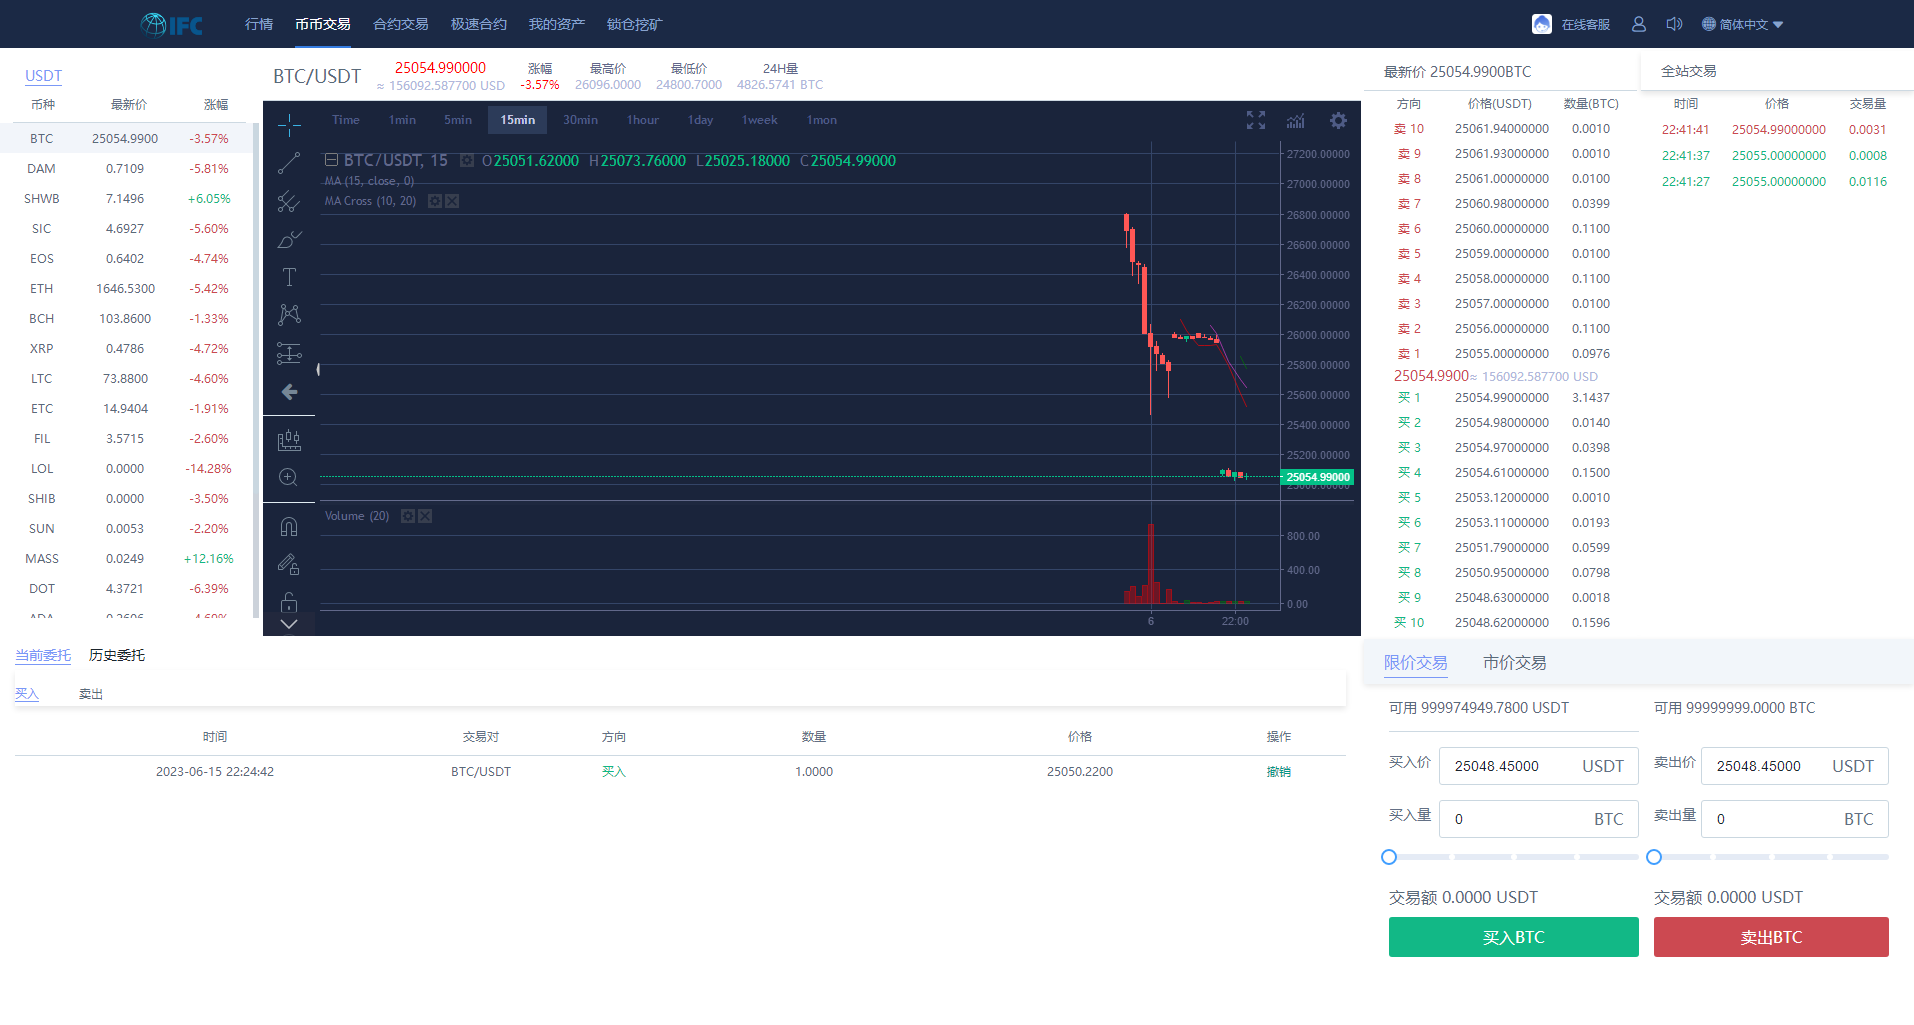Select the pitchfork drawing tool
Viewport: 1914px width, 1025px height.
click(289, 202)
